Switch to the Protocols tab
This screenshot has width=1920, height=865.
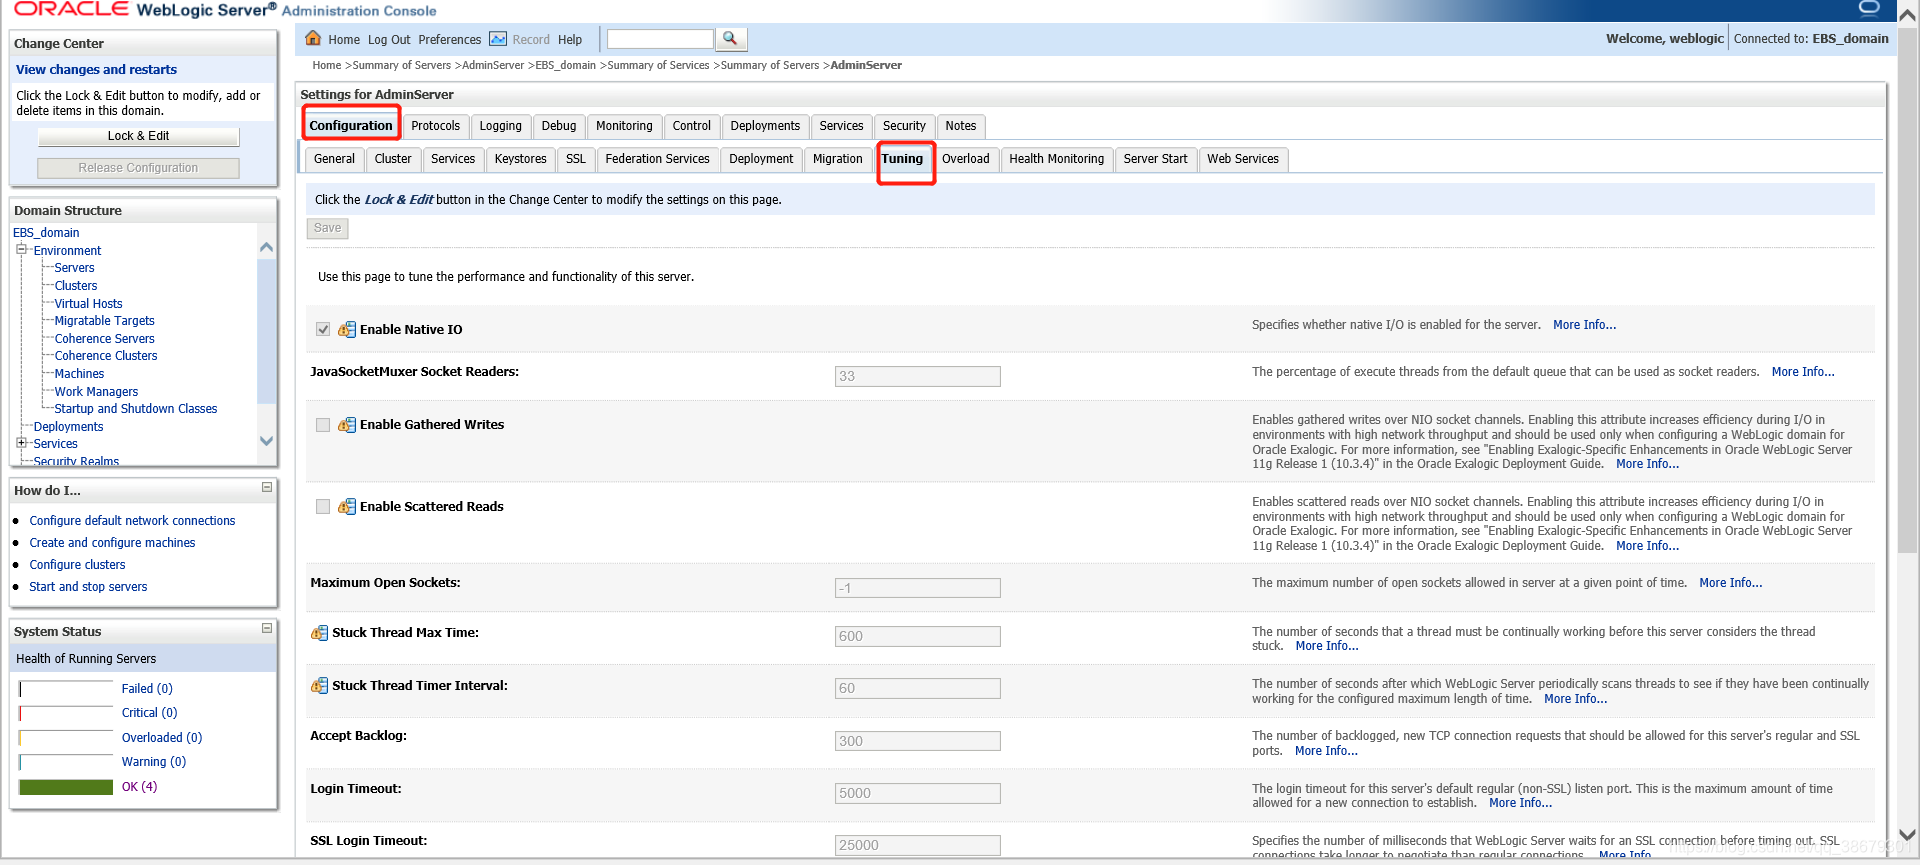click(436, 126)
